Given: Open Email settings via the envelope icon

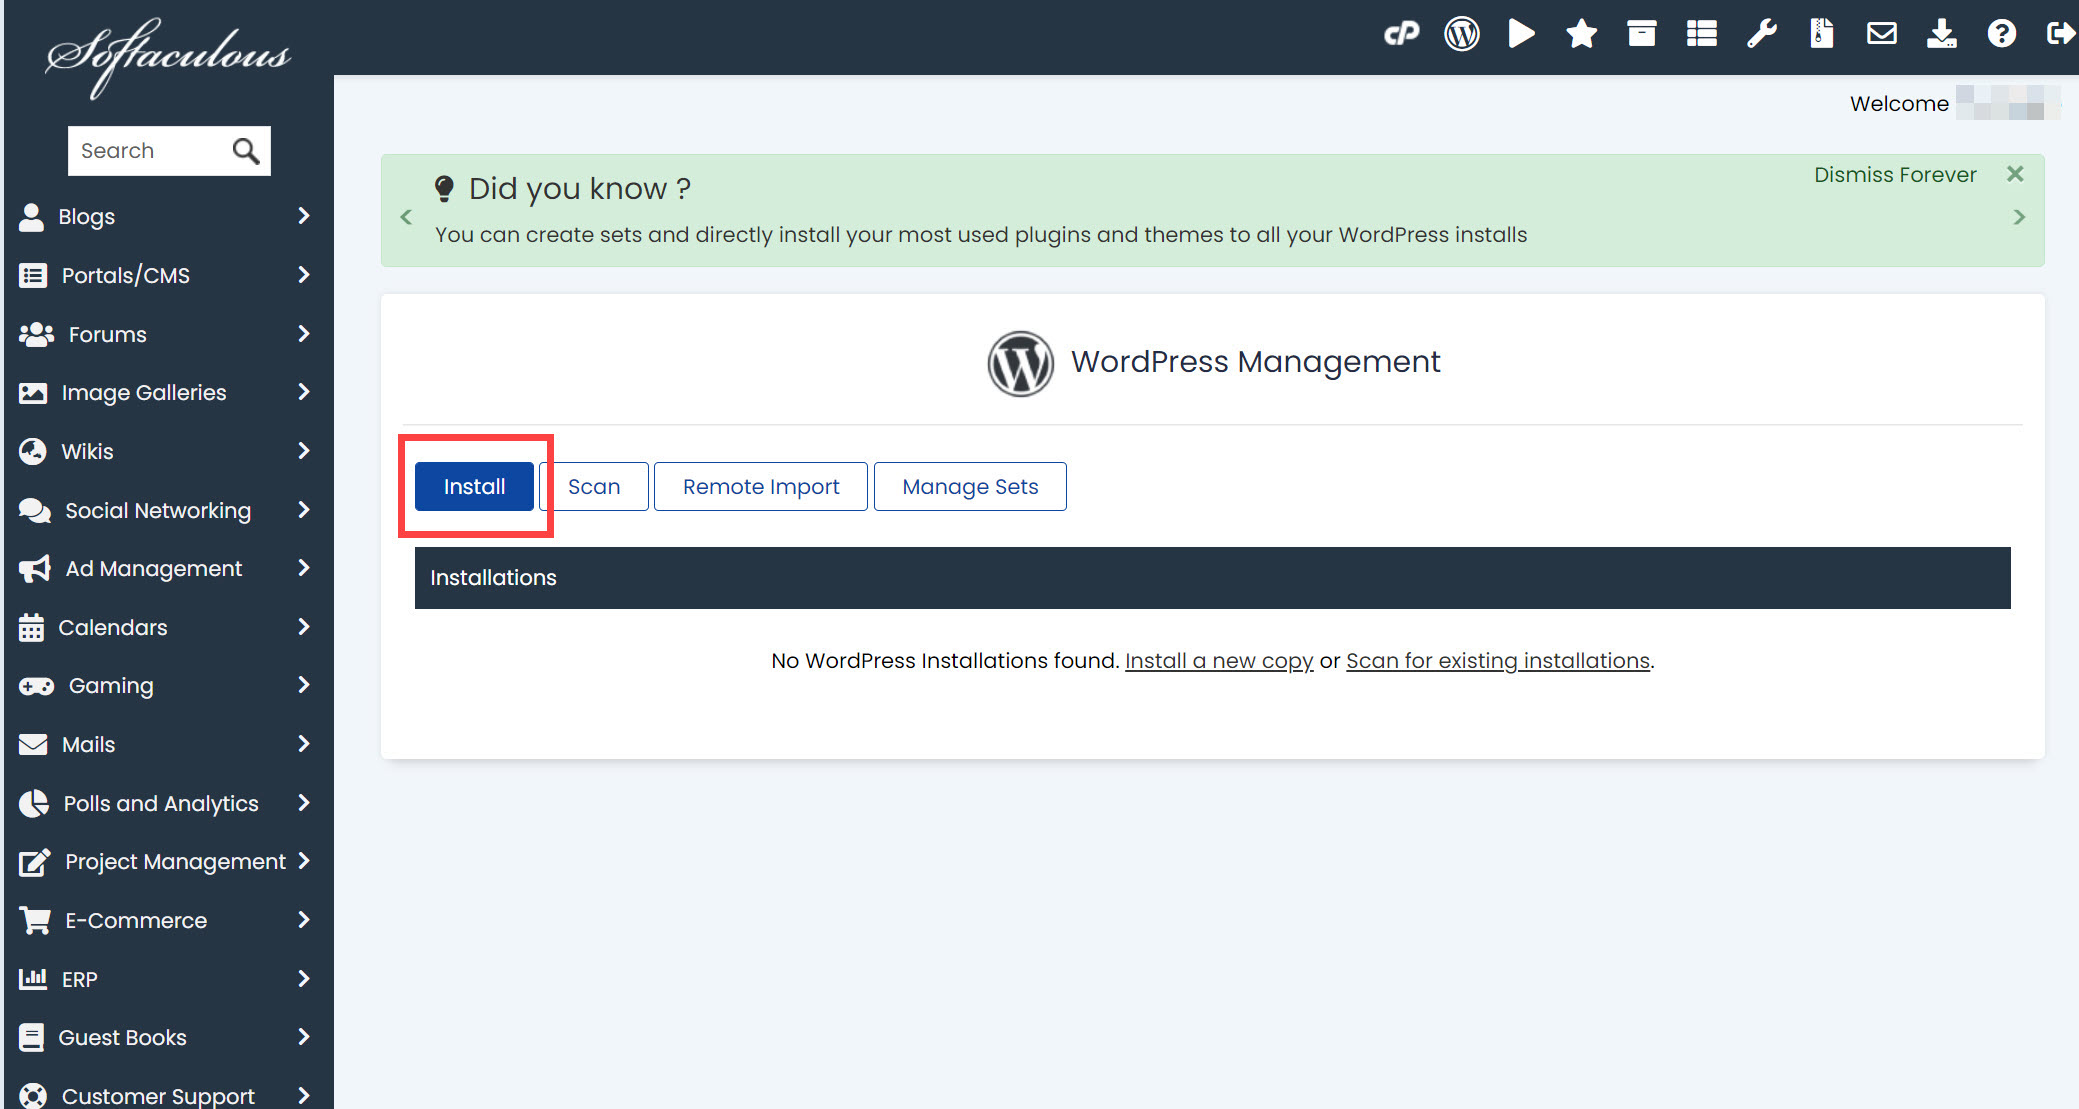Looking at the screenshot, I should tap(1881, 33).
